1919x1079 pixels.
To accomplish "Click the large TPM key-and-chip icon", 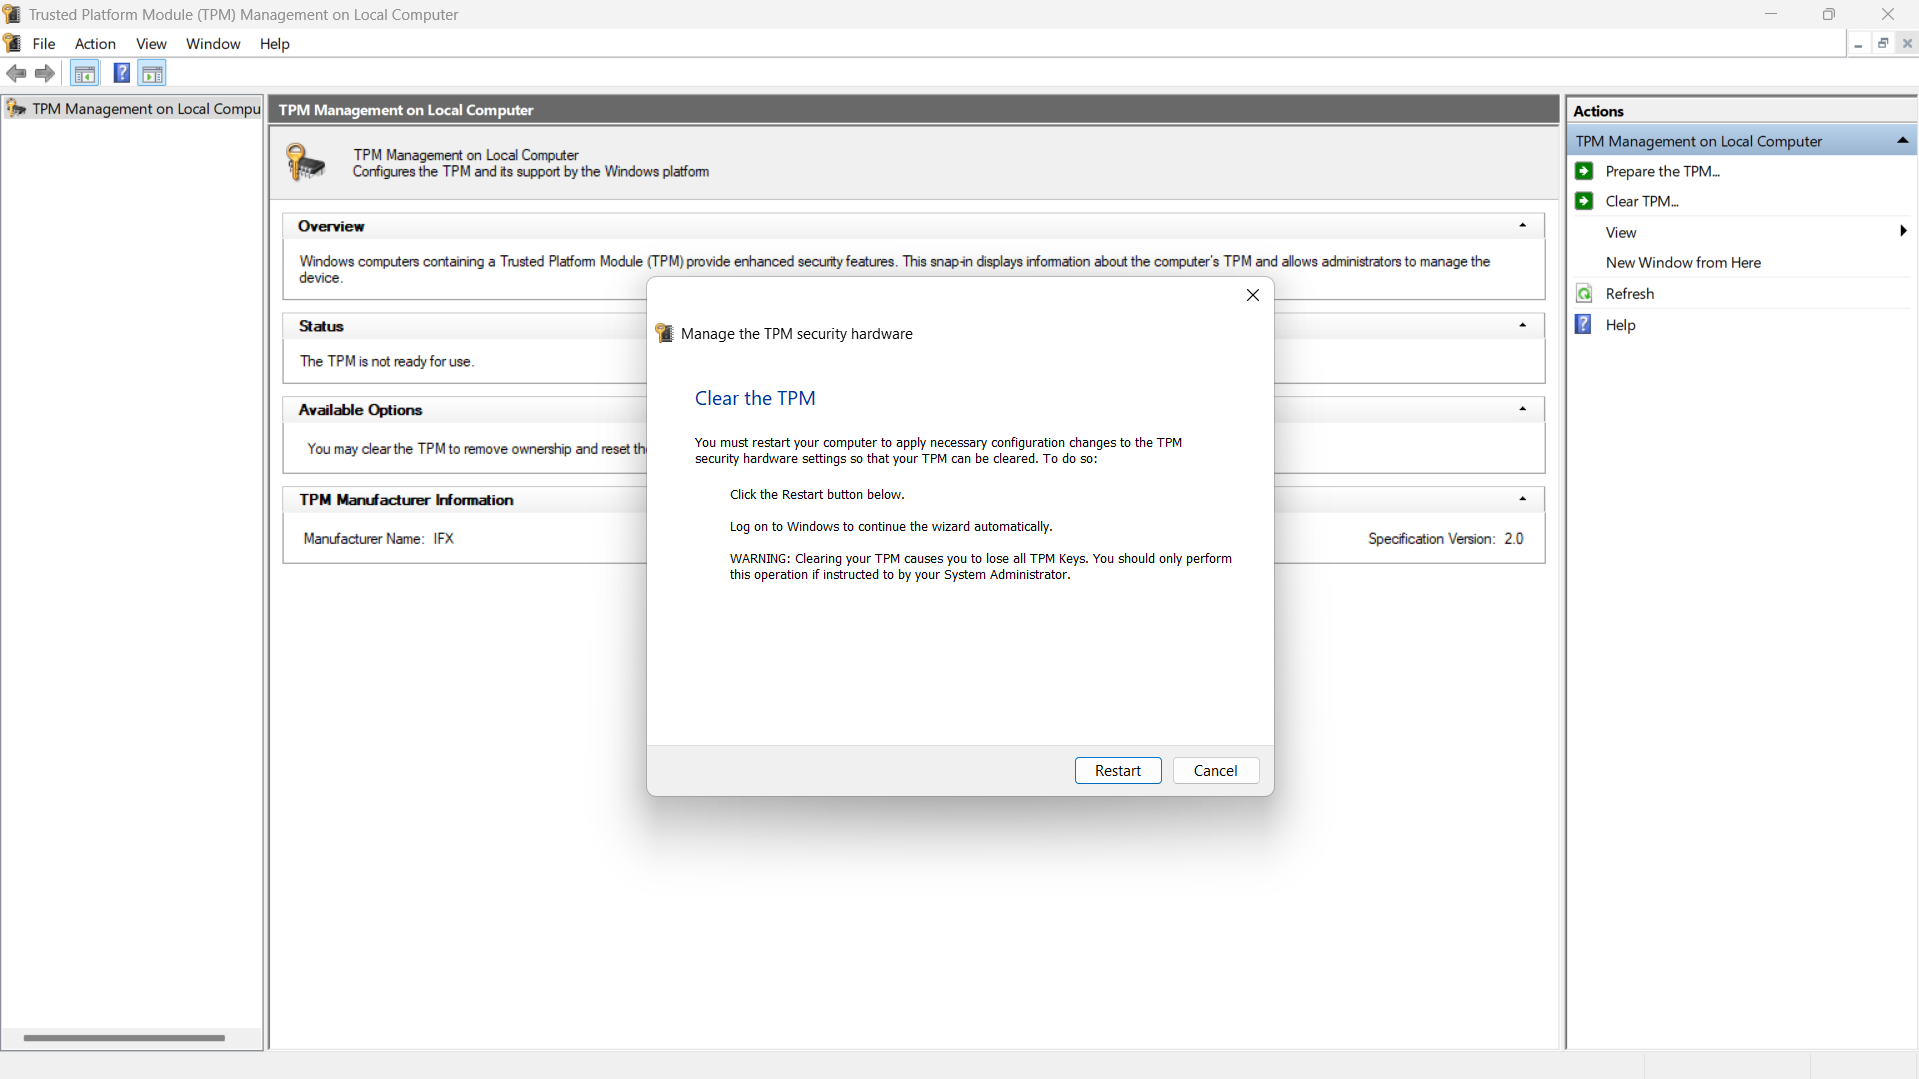I will point(306,162).
